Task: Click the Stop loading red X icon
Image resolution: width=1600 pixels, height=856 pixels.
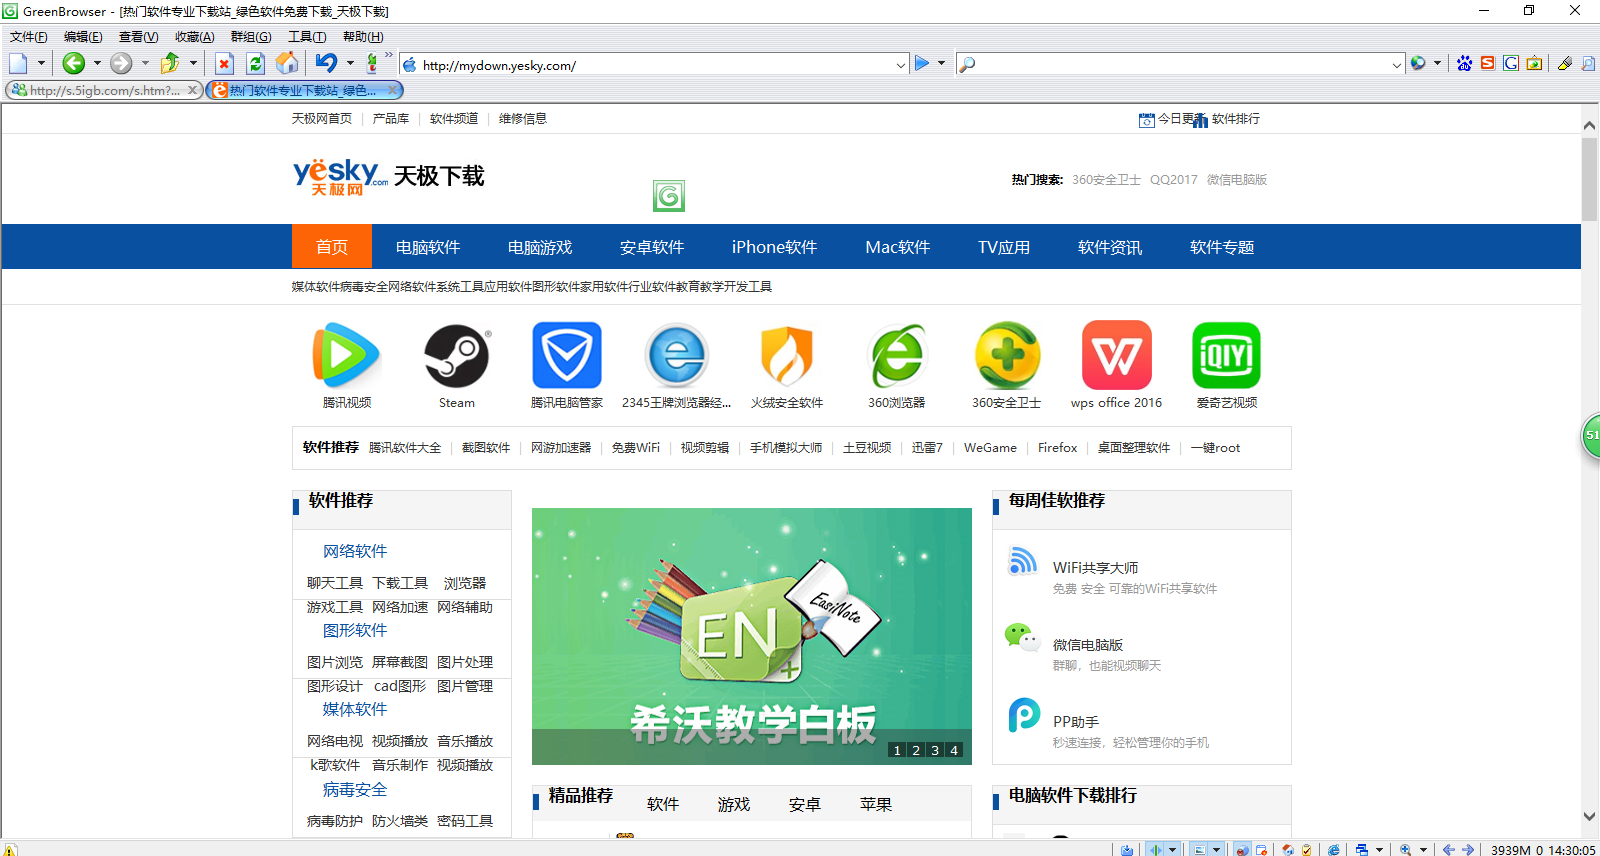Action: [x=224, y=64]
